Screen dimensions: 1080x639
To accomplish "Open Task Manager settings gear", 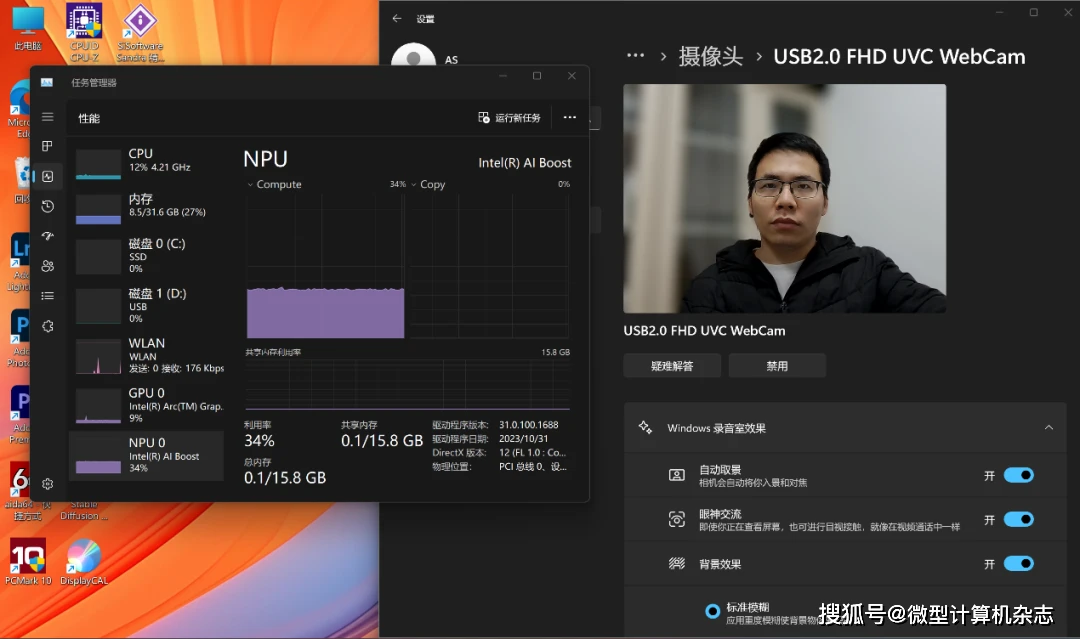I will click(46, 483).
